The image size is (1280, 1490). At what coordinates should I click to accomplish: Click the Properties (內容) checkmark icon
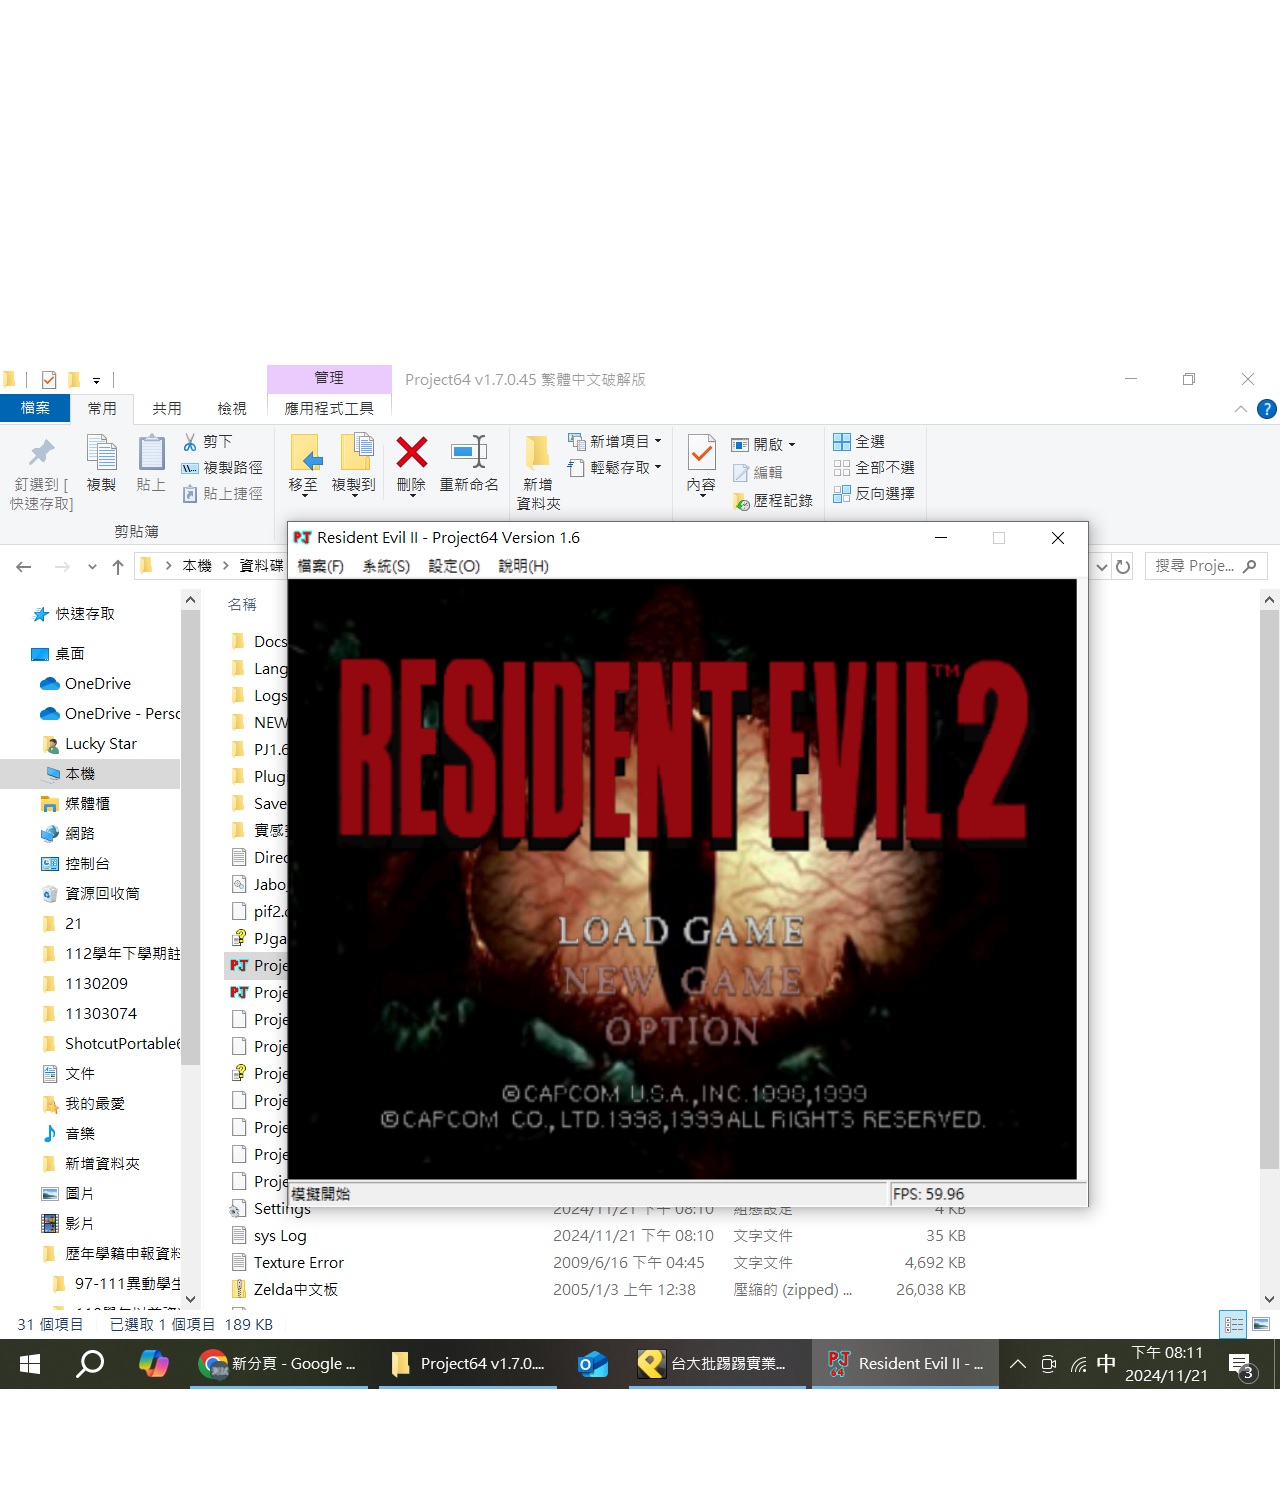701,452
